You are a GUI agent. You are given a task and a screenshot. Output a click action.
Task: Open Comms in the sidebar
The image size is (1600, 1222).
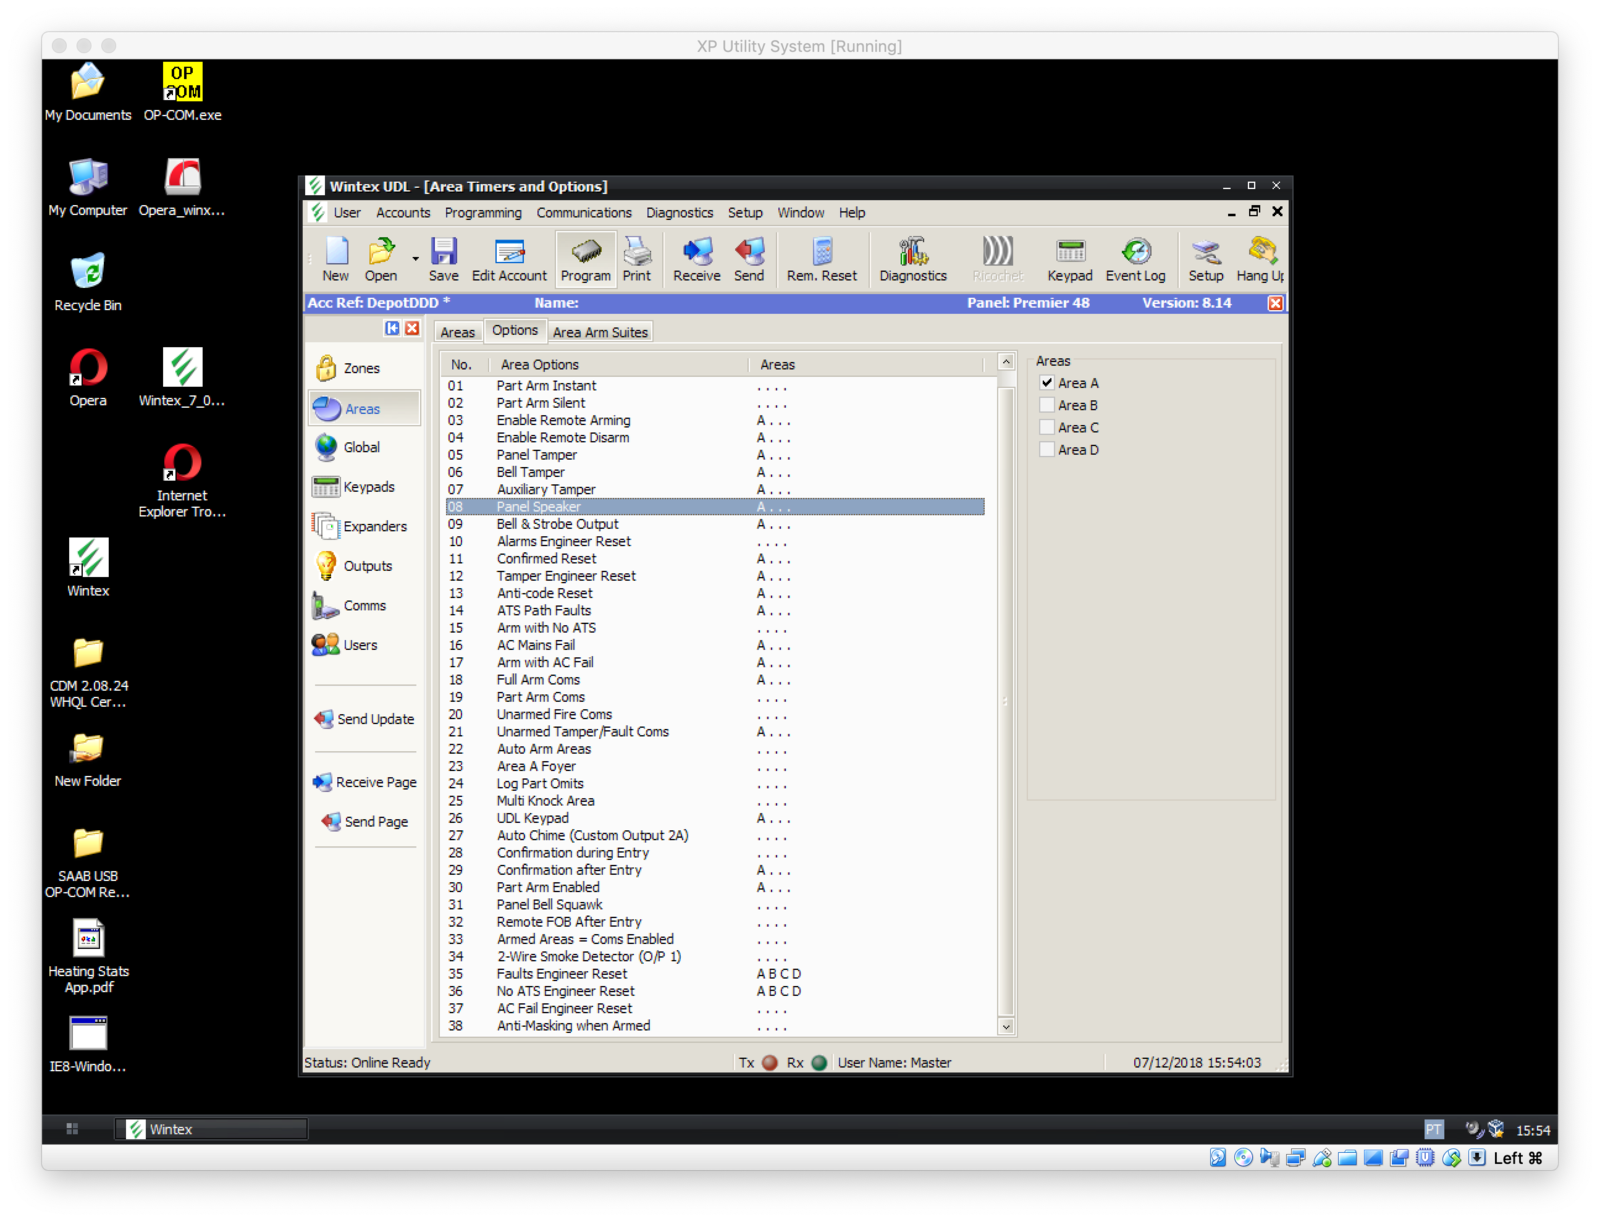(363, 606)
